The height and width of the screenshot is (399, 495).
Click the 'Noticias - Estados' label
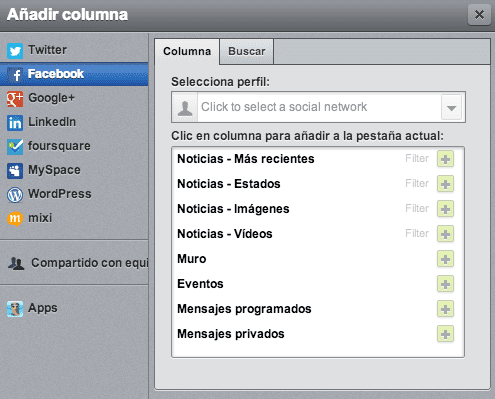pyautogui.click(x=229, y=184)
